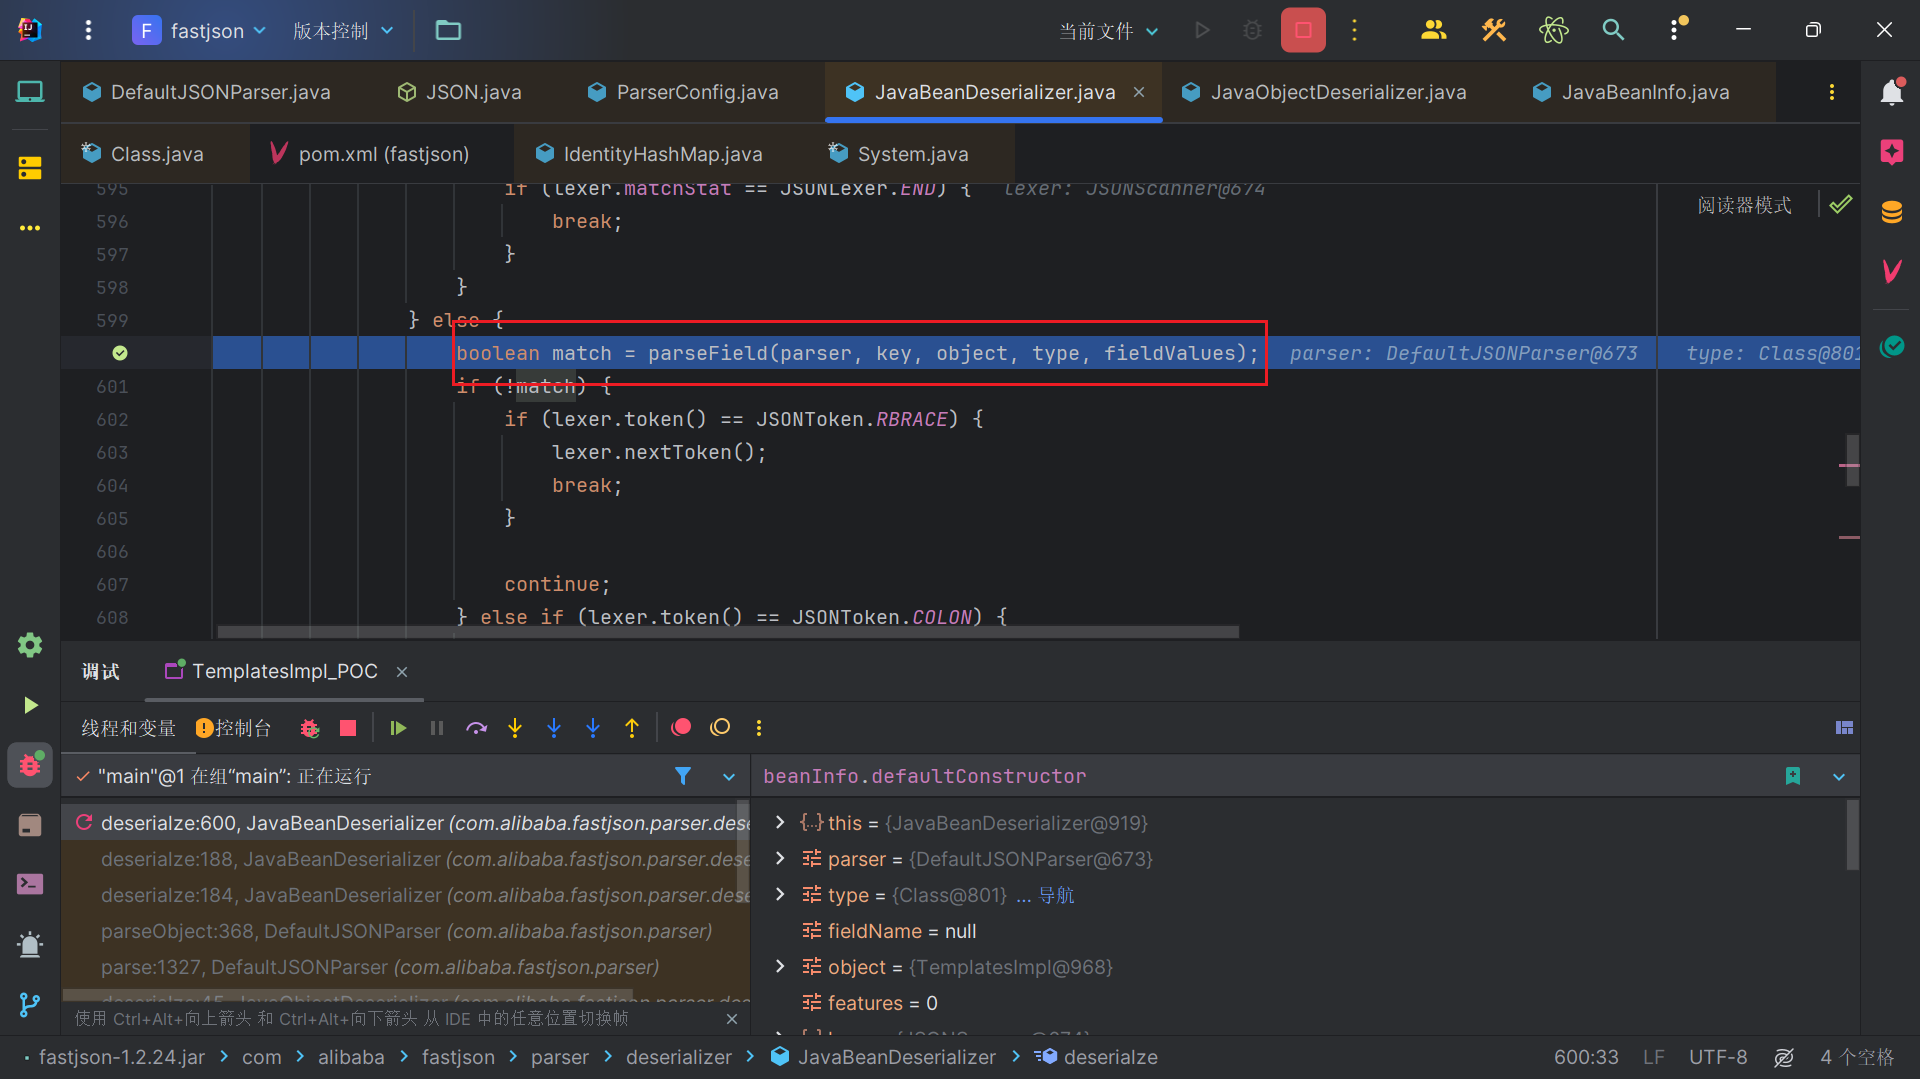
Task: Click layout settings icon at debug panel right
Action: coord(1844,728)
